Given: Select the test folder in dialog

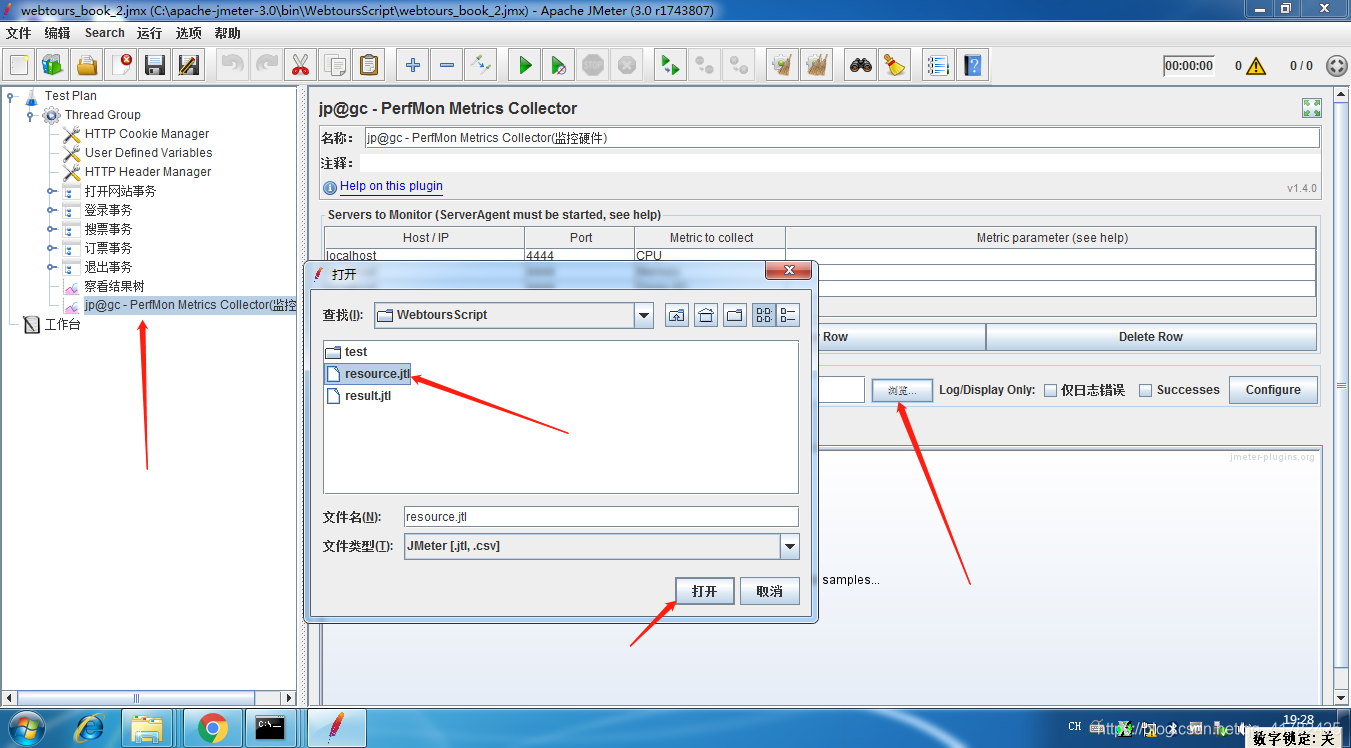Looking at the screenshot, I should 346,352.
